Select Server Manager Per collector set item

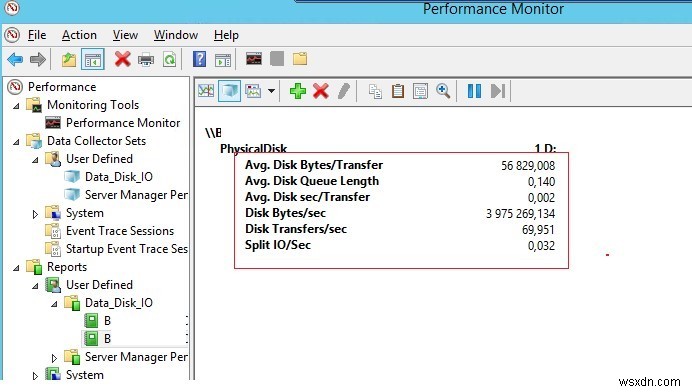[136, 195]
